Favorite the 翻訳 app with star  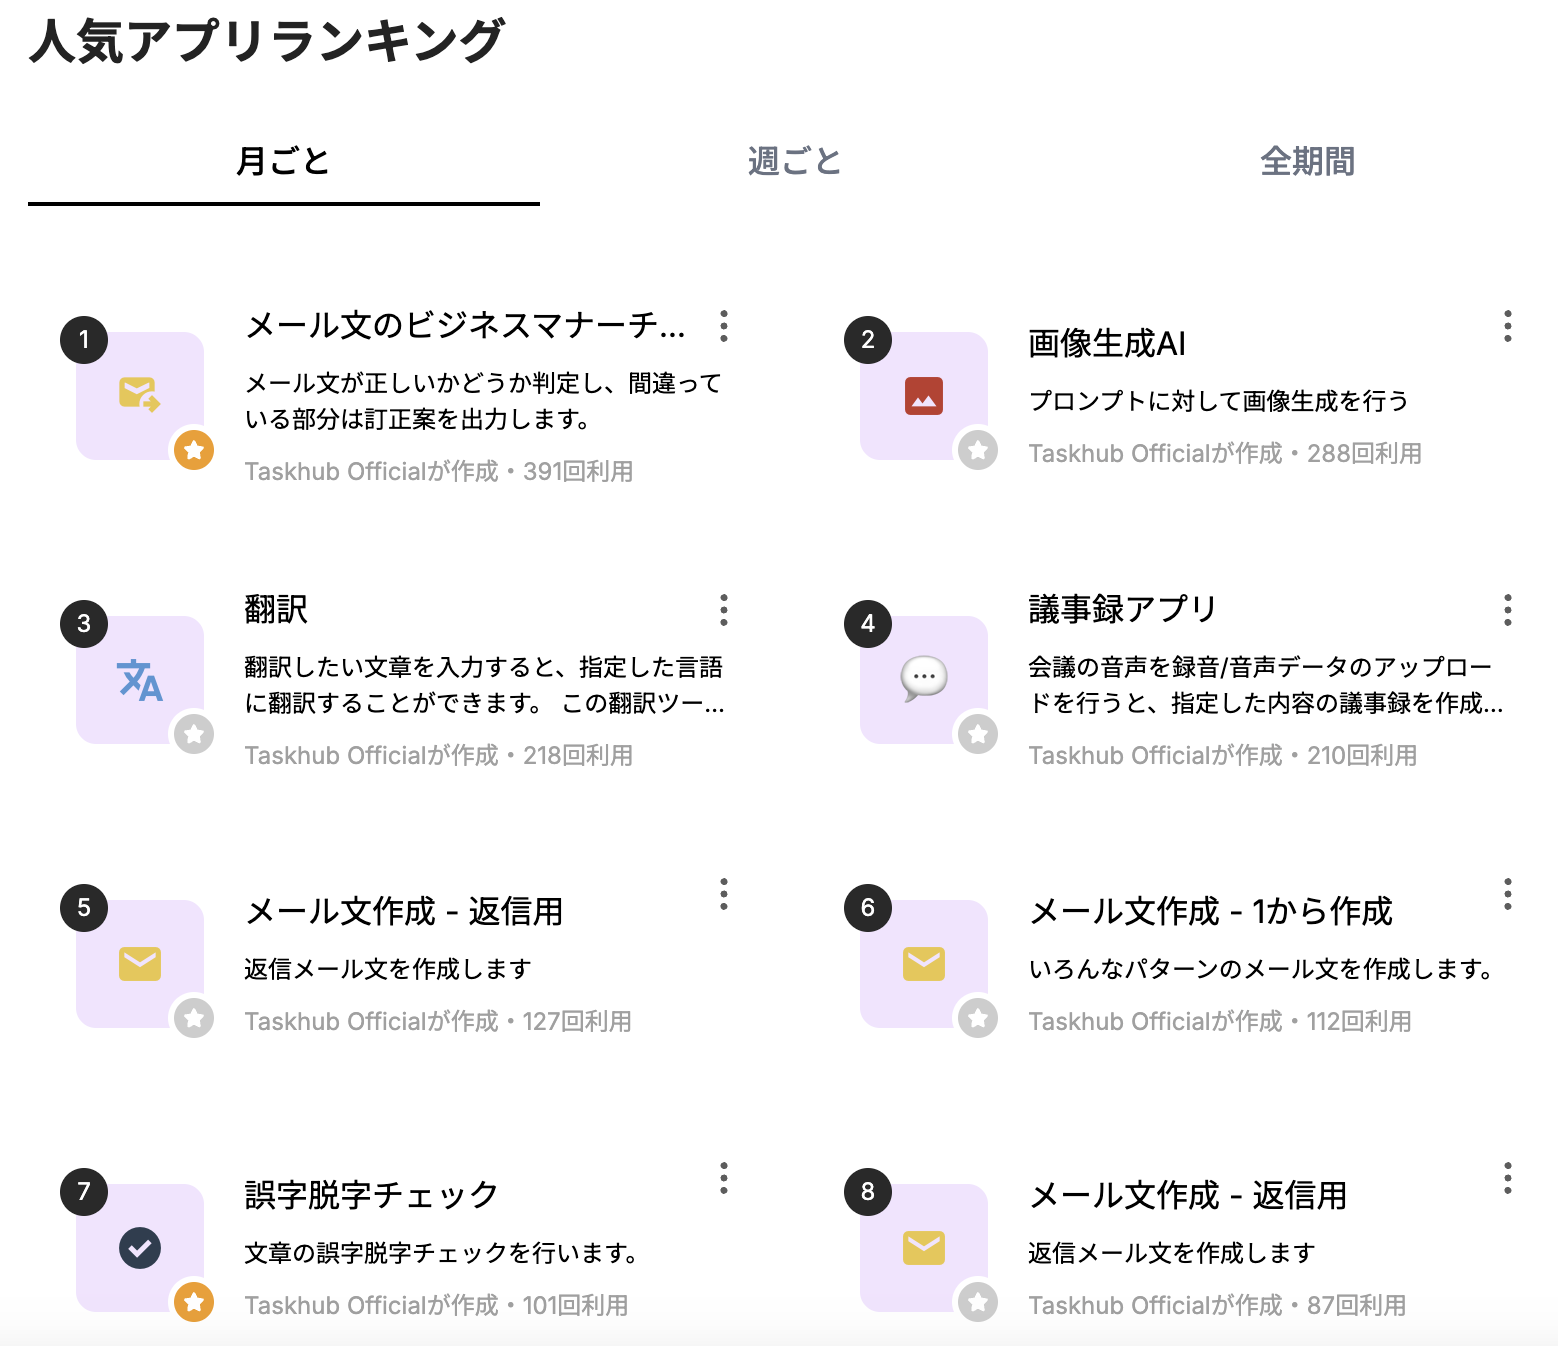coord(194,734)
